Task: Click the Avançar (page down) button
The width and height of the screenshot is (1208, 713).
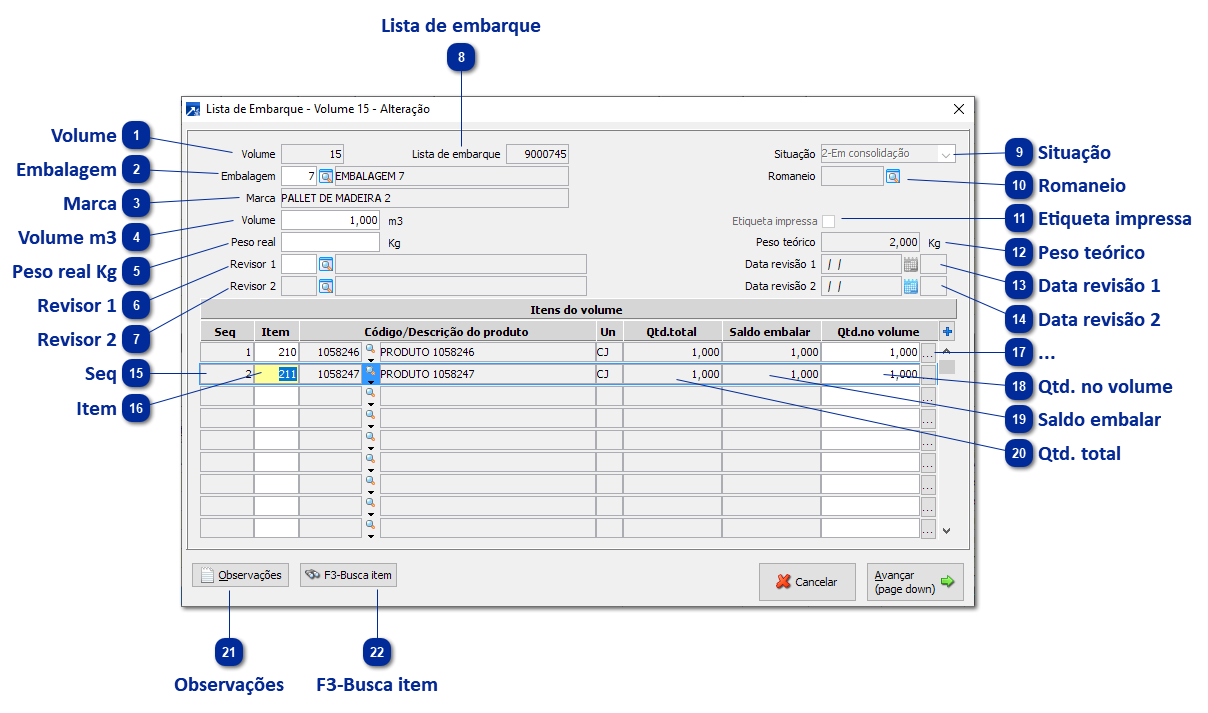Action: click(915, 582)
